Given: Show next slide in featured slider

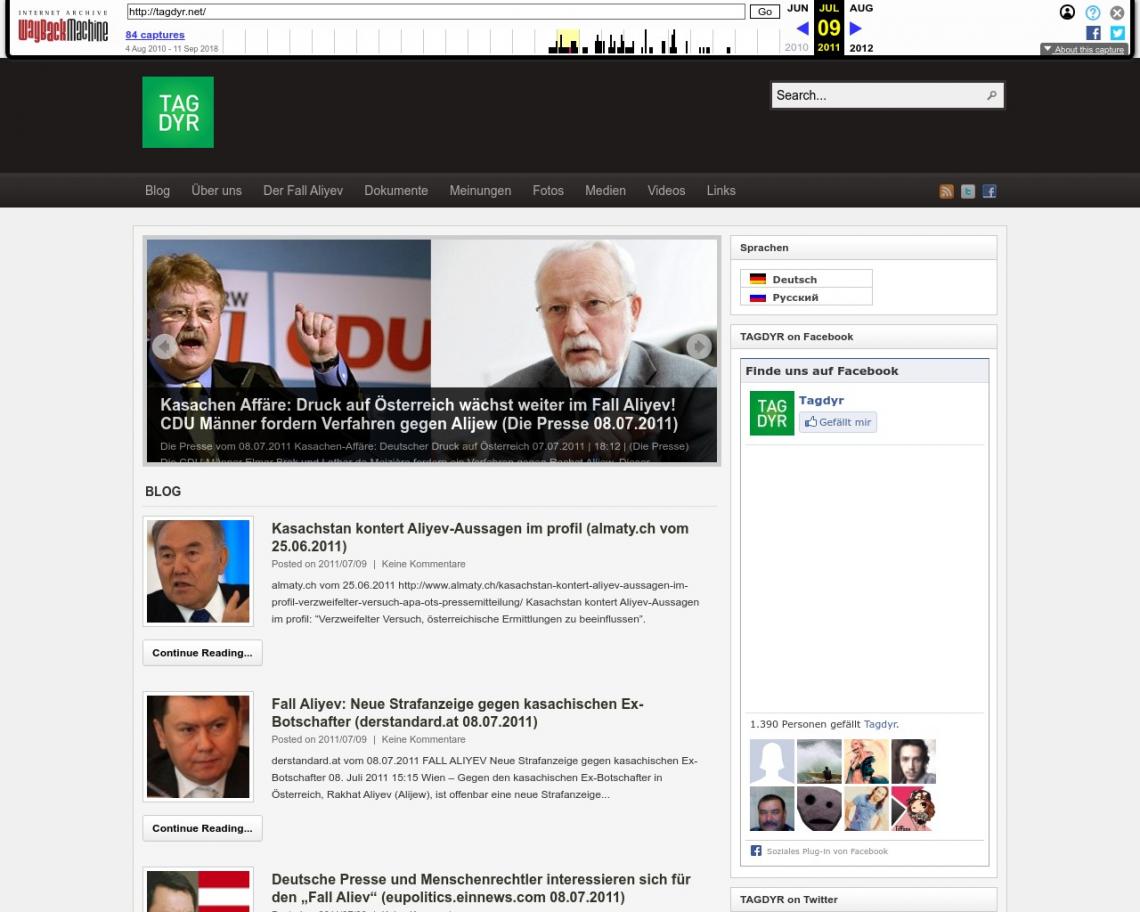Looking at the screenshot, I should tap(699, 346).
